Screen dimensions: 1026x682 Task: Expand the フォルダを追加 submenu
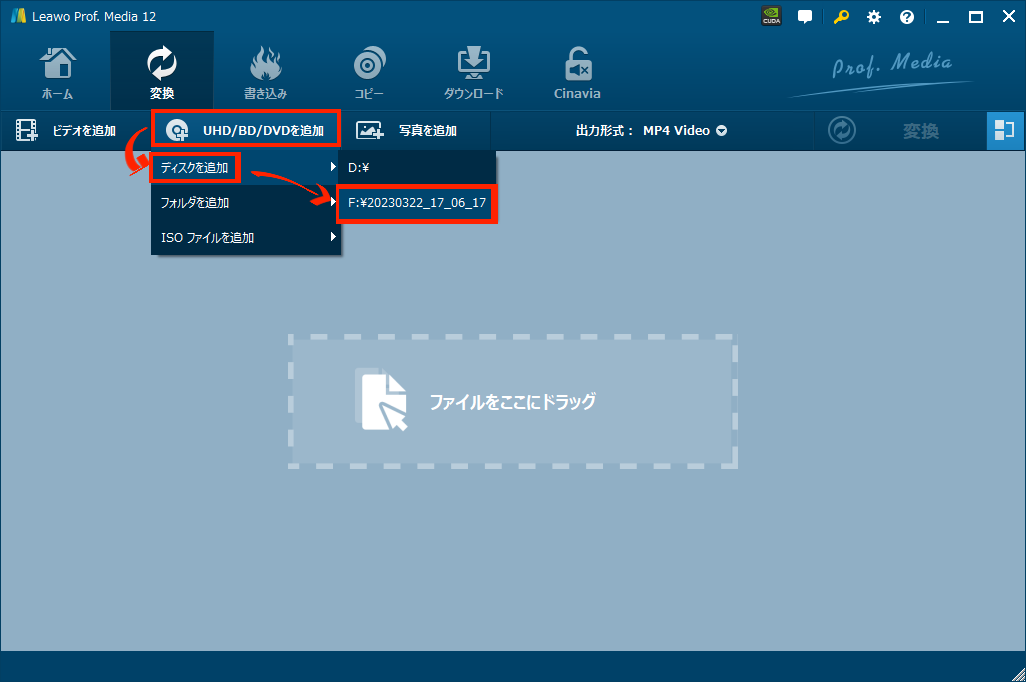coord(246,203)
